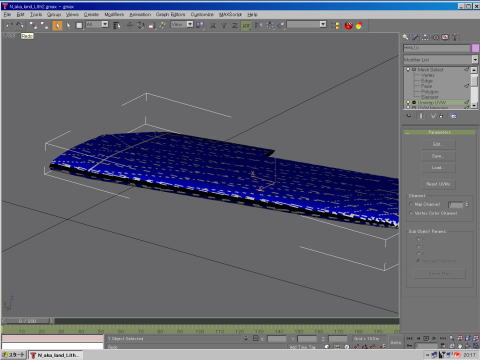Viewport: 480px width, 360px height.
Task: Toggle Show End Result under modifier stack
Action: click(x=421, y=116)
